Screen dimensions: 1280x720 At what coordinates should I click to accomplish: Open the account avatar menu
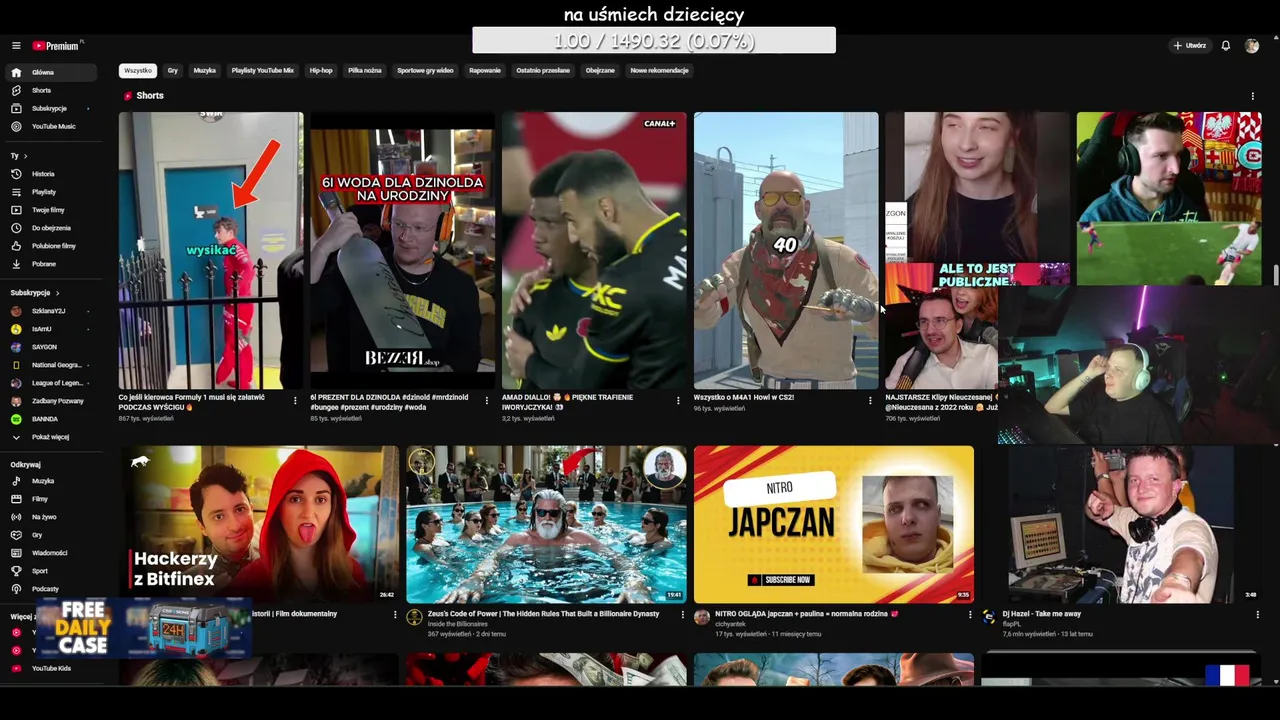click(x=1251, y=46)
